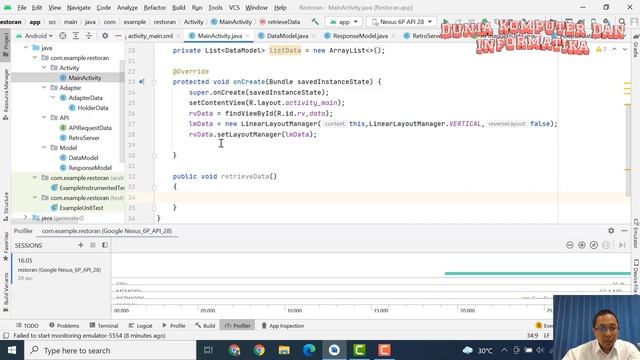Go to next highlighted problem arrow

click(x=625, y=49)
